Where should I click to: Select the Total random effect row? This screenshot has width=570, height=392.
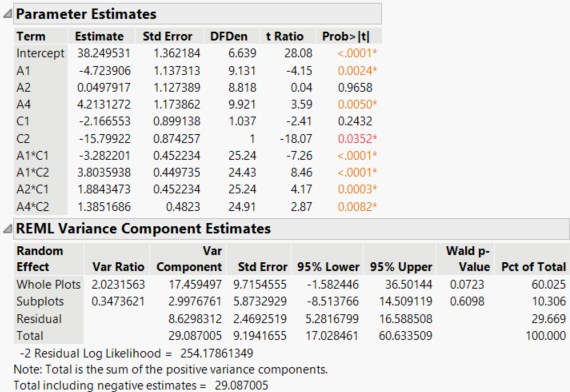29,335
